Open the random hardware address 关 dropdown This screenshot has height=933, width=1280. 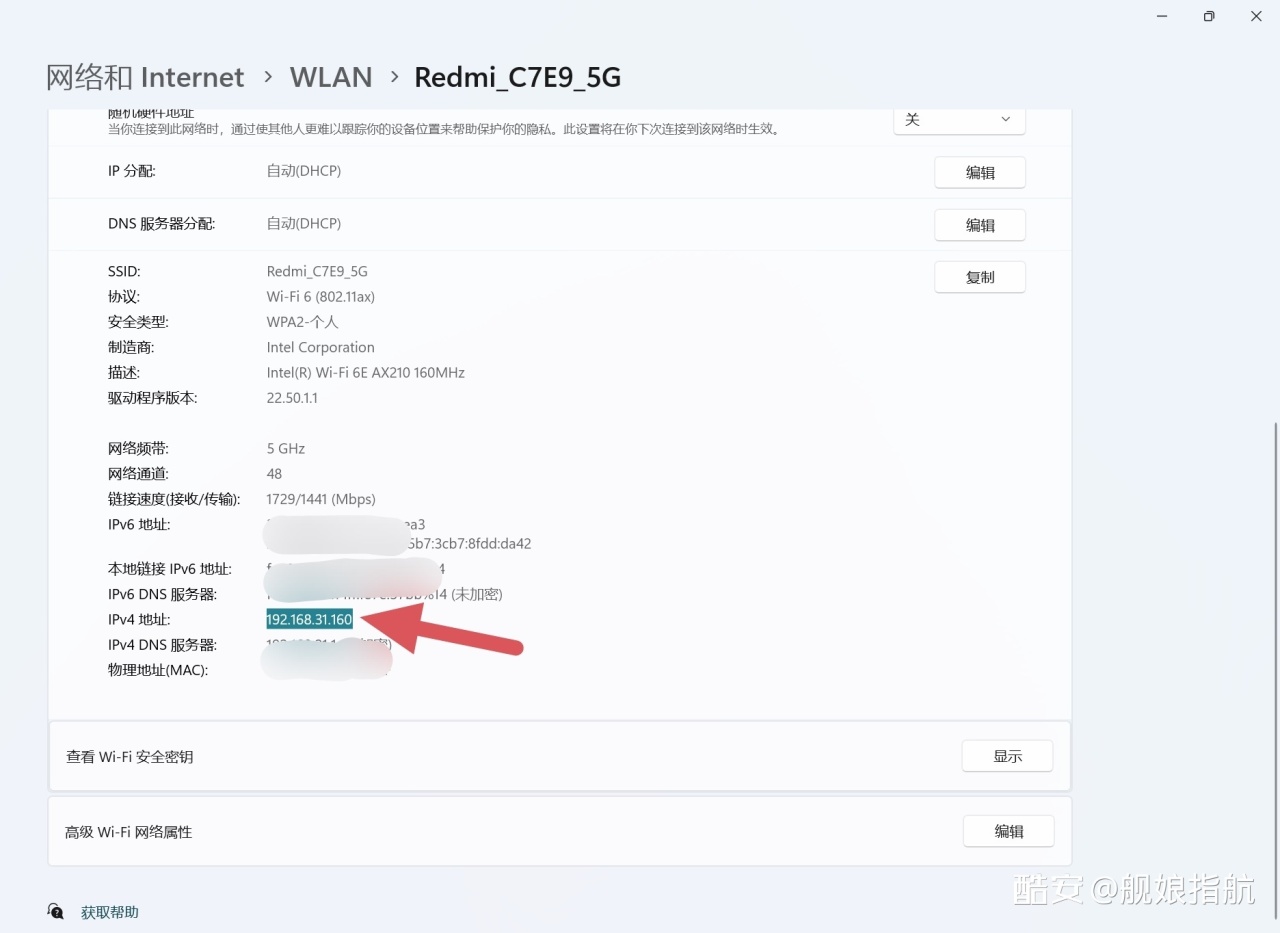click(959, 119)
